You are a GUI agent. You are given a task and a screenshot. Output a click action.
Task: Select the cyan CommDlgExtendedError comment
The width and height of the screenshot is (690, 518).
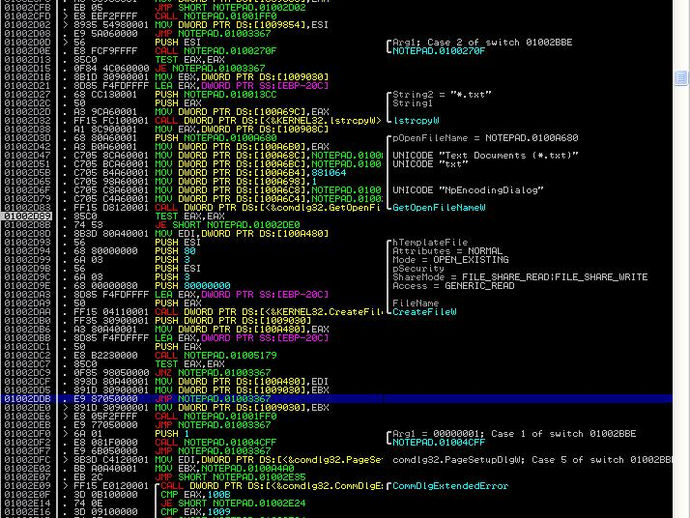450,486
